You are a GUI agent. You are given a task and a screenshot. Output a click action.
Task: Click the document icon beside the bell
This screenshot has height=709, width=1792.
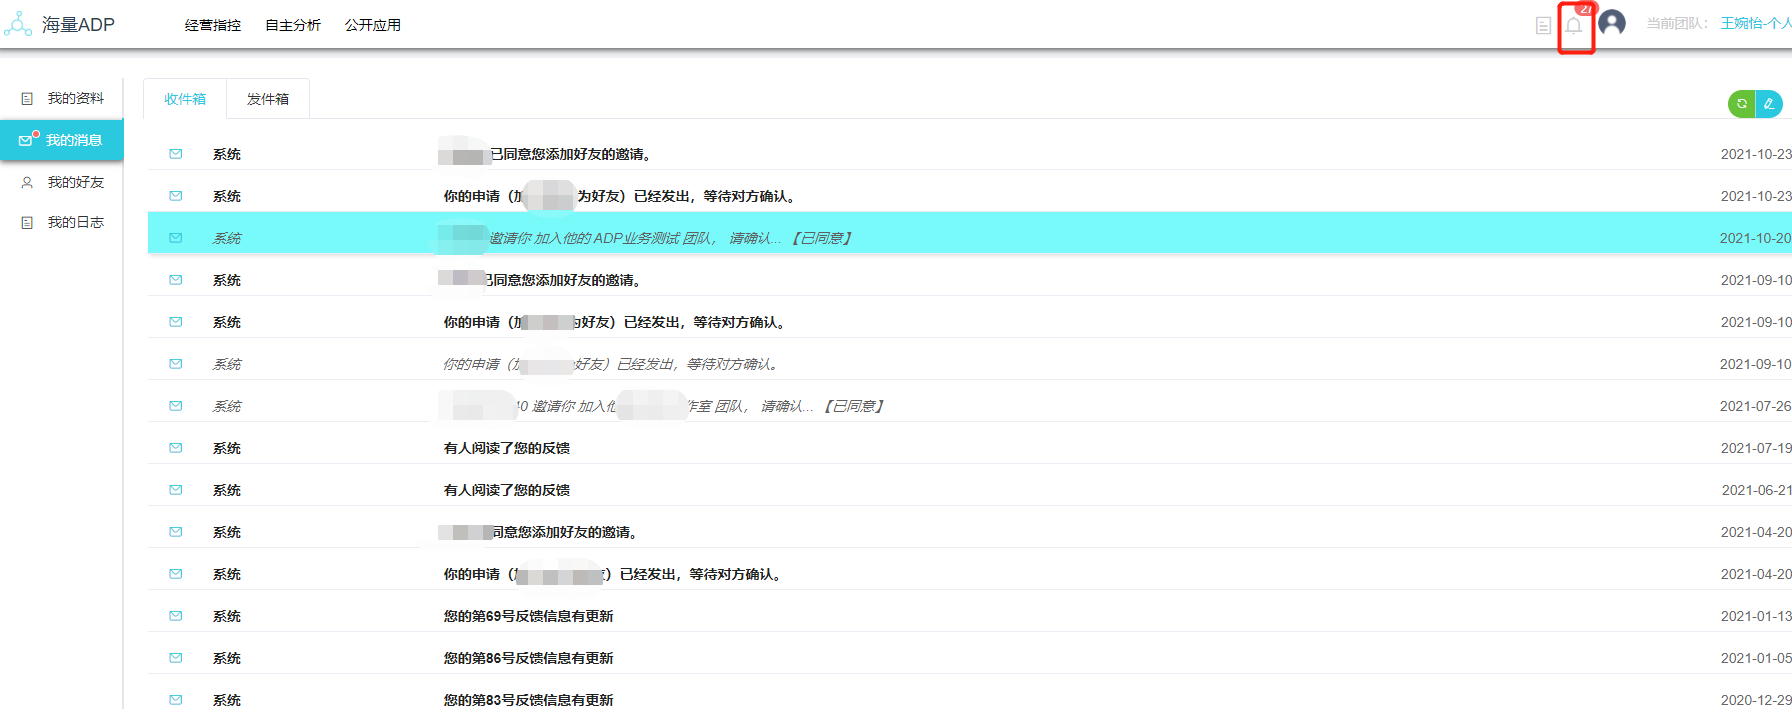pos(1543,26)
